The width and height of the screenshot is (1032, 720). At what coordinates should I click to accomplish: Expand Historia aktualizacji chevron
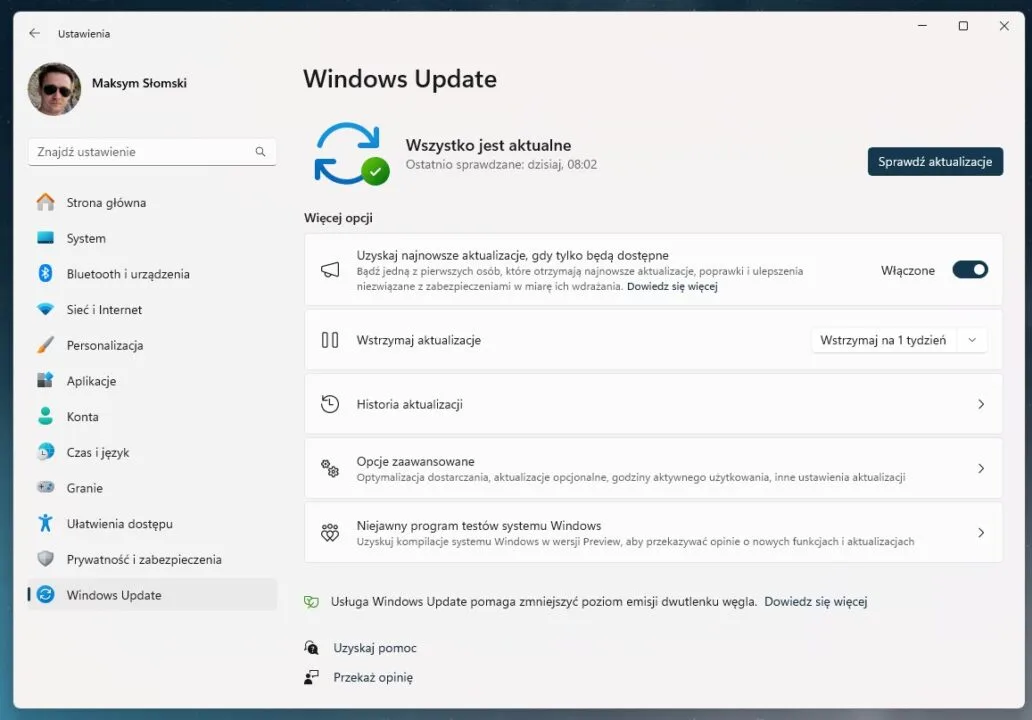(x=980, y=404)
